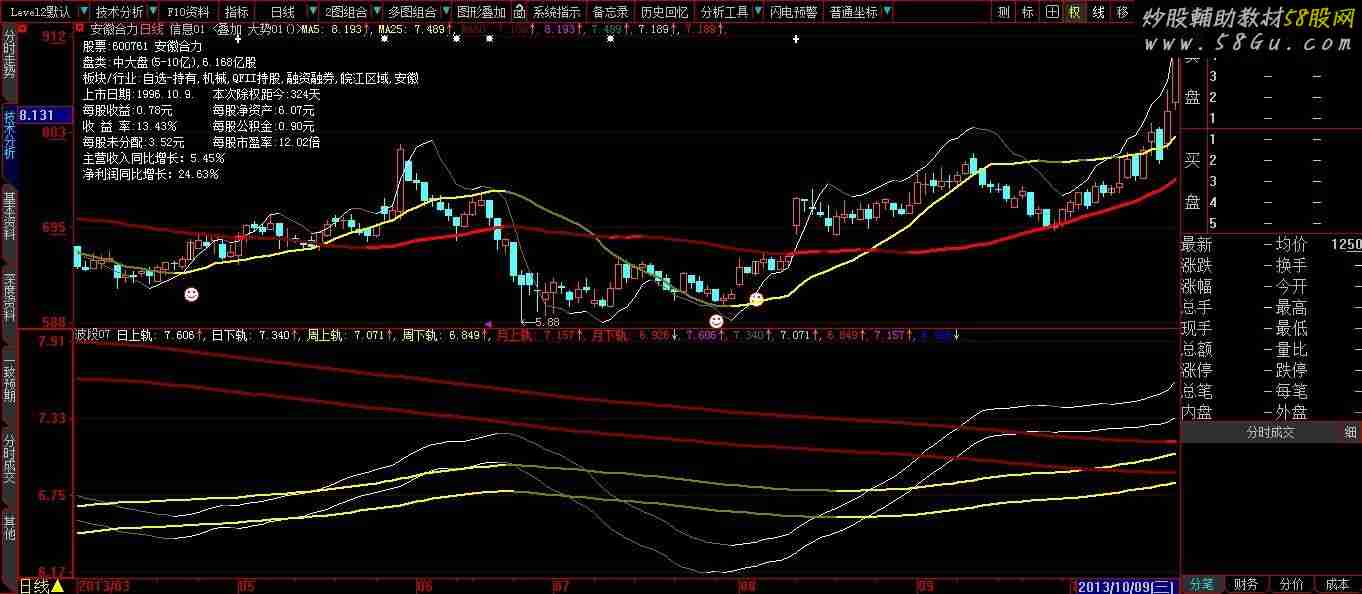Select the 日线 period button in toolbar

(283, 12)
